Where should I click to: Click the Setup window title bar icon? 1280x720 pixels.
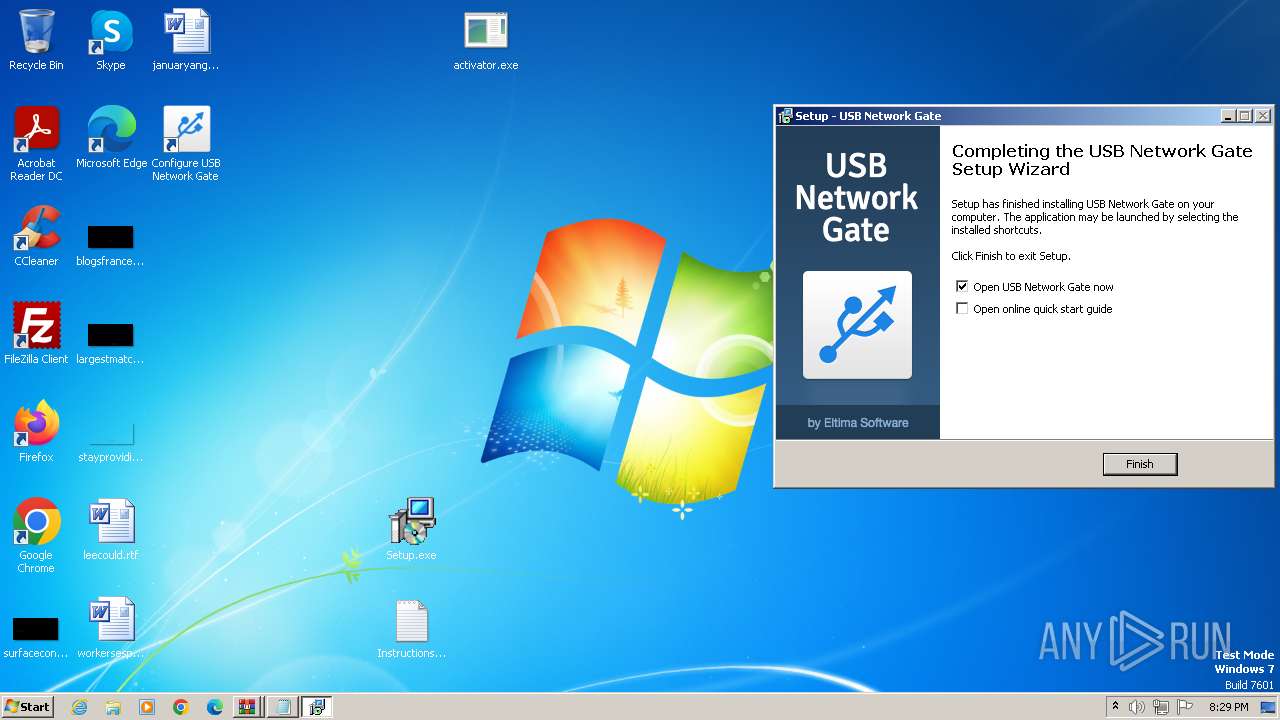point(785,116)
